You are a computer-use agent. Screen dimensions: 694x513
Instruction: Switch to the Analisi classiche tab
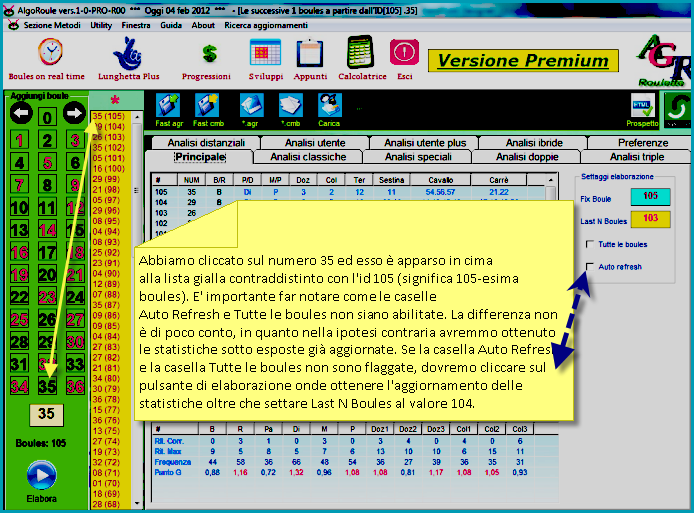click(x=308, y=157)
